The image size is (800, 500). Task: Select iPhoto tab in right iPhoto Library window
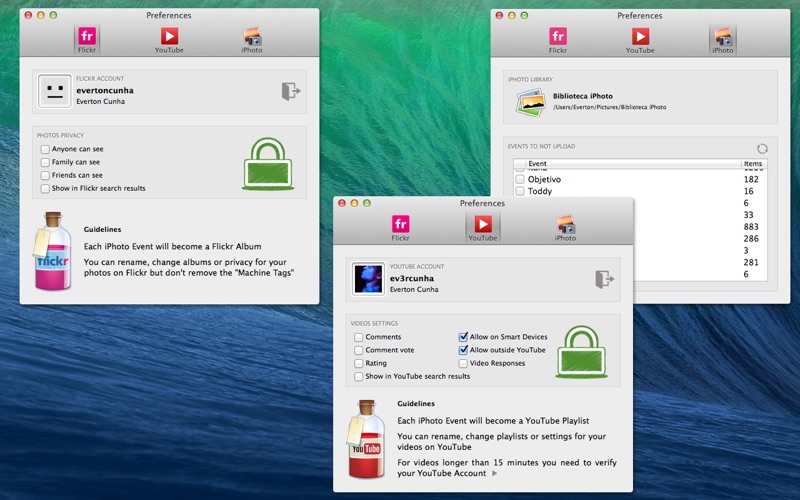coord(722,39)
